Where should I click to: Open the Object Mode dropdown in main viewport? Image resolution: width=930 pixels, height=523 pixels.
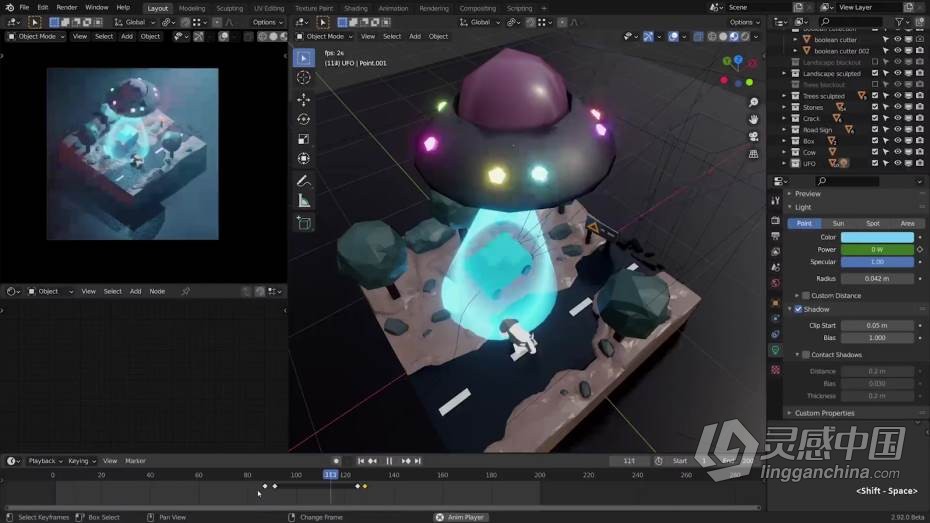325,36
